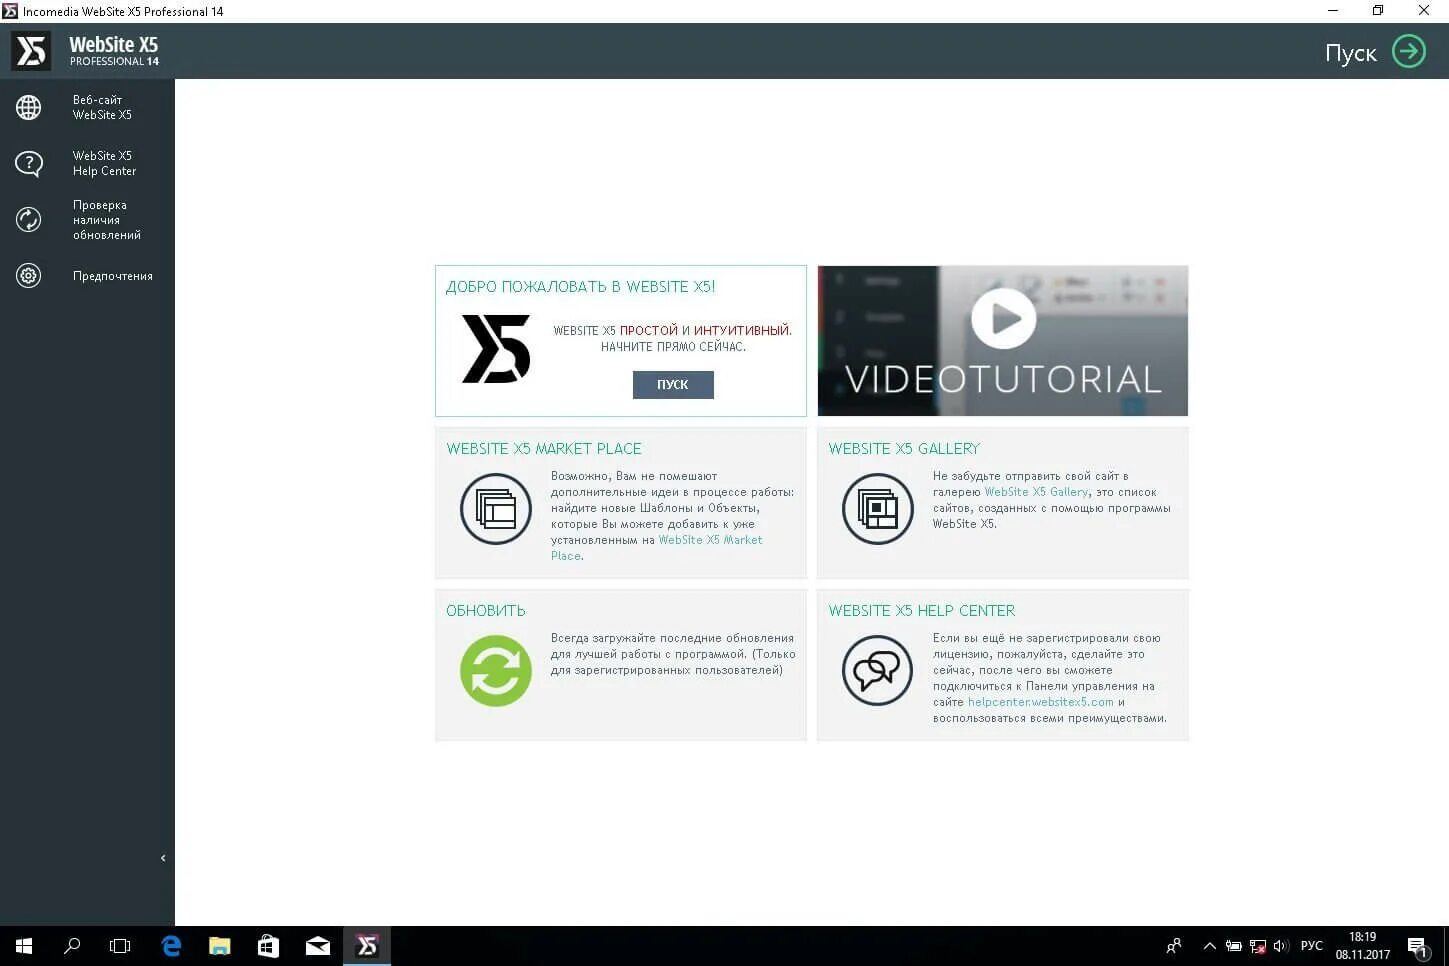Image resolution: width=1449 pixels, height=966 pixels.
Task: Click the large X5 logo in welcome card
Action: coord(496,349)
